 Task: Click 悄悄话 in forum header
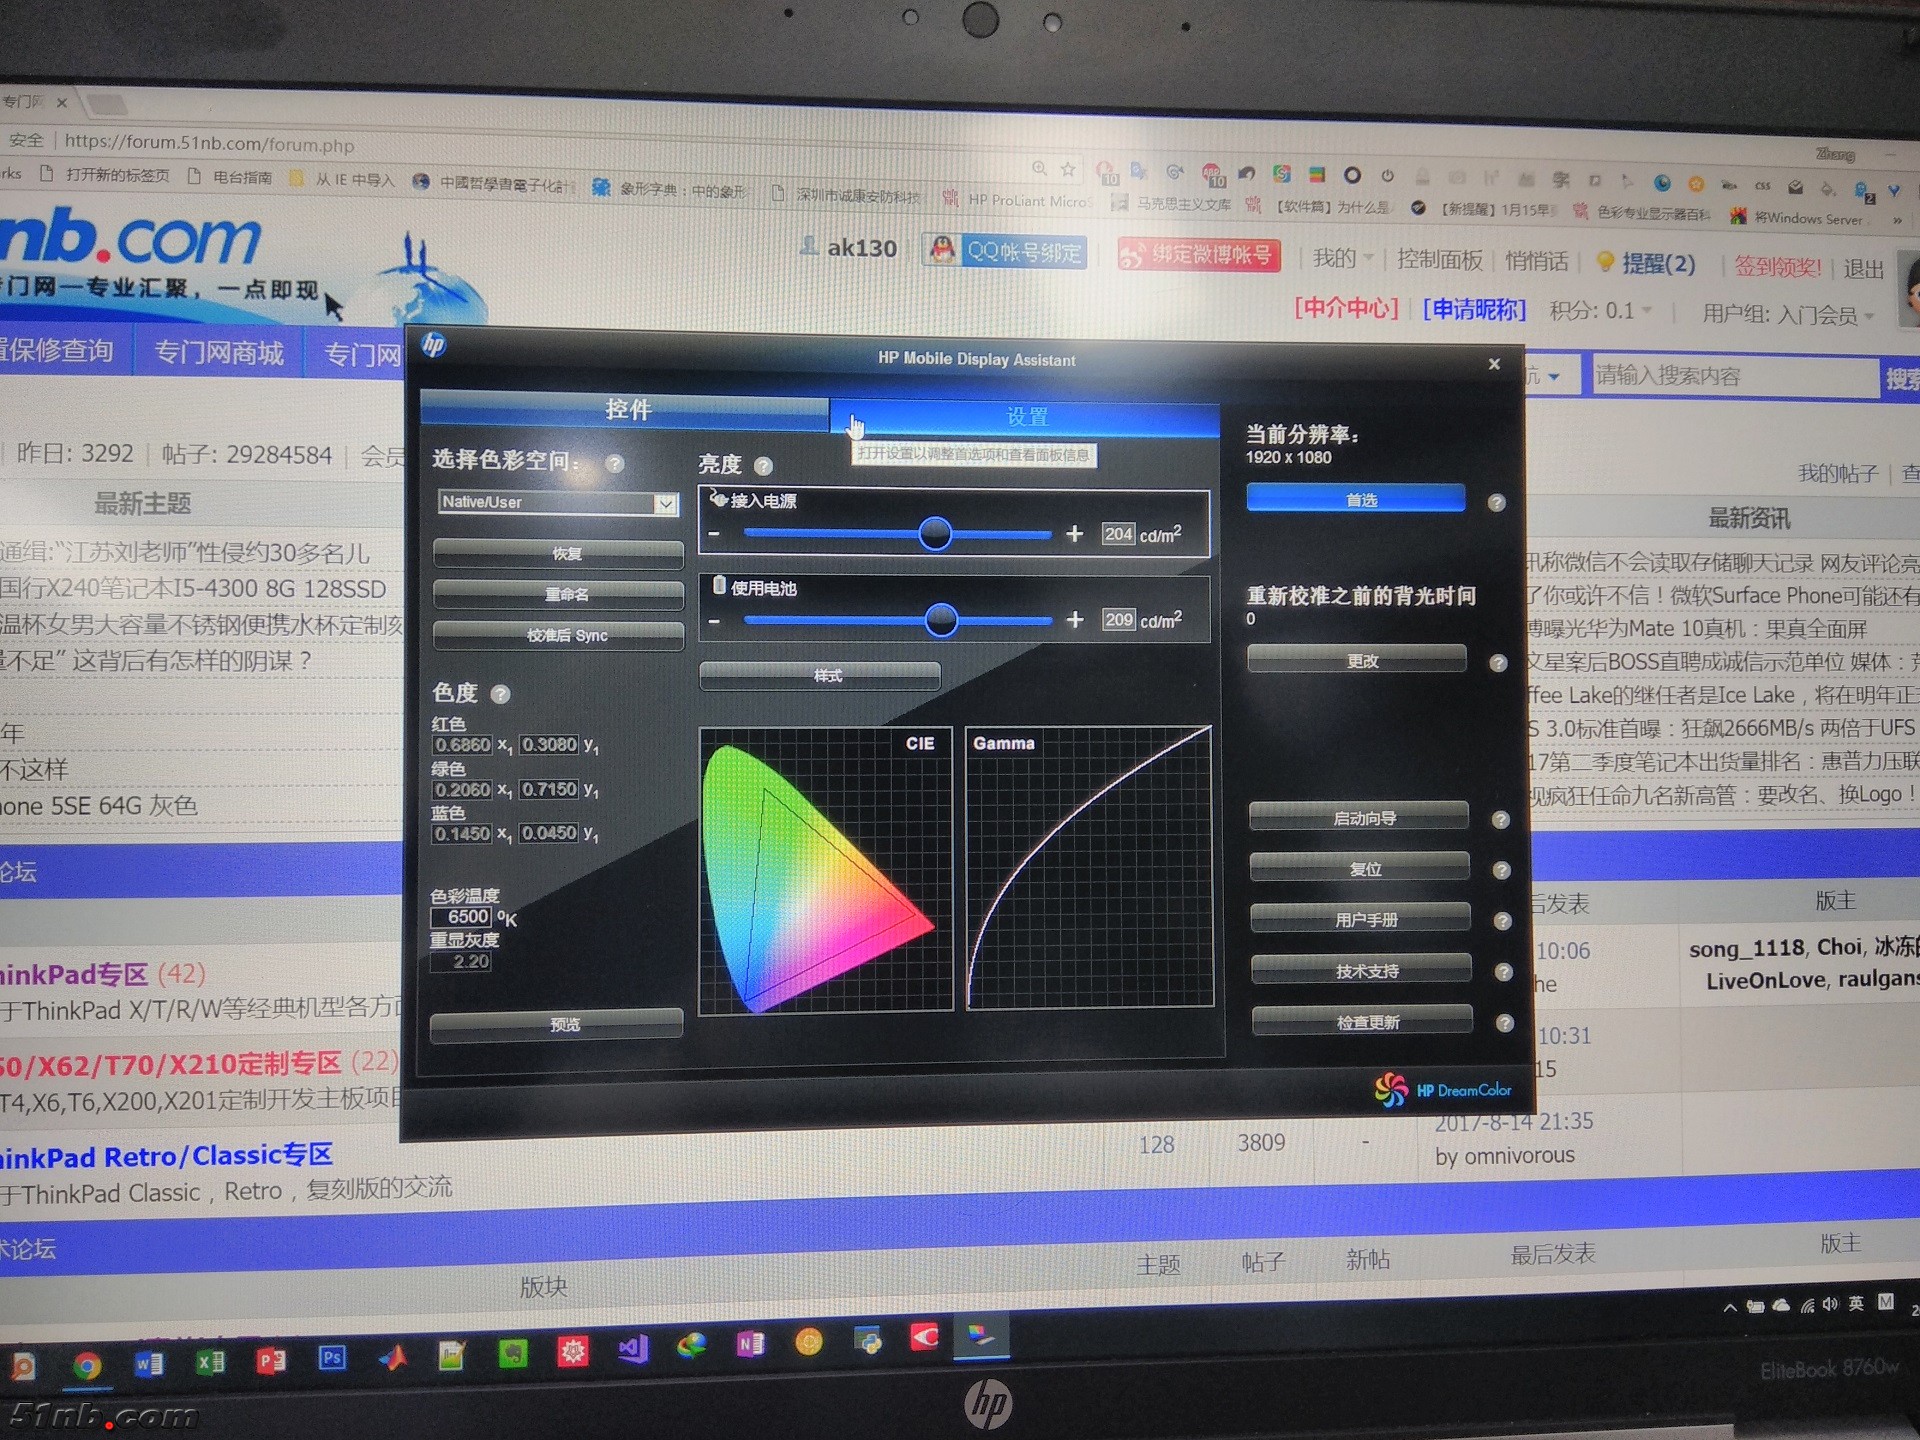point(1537,261)
